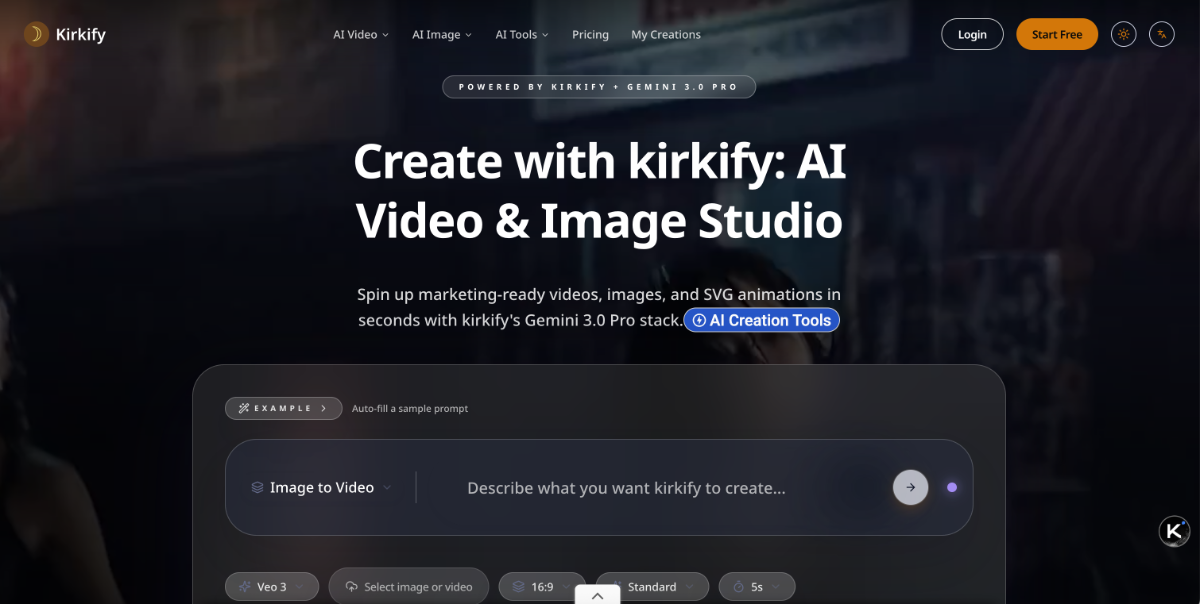Toggle the light theme sun icon
This screenshot has width=1200, height=604.
point(1123,33)
